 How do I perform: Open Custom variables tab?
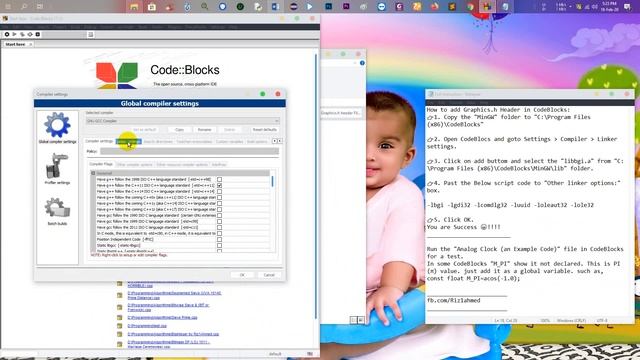[229, 141]
